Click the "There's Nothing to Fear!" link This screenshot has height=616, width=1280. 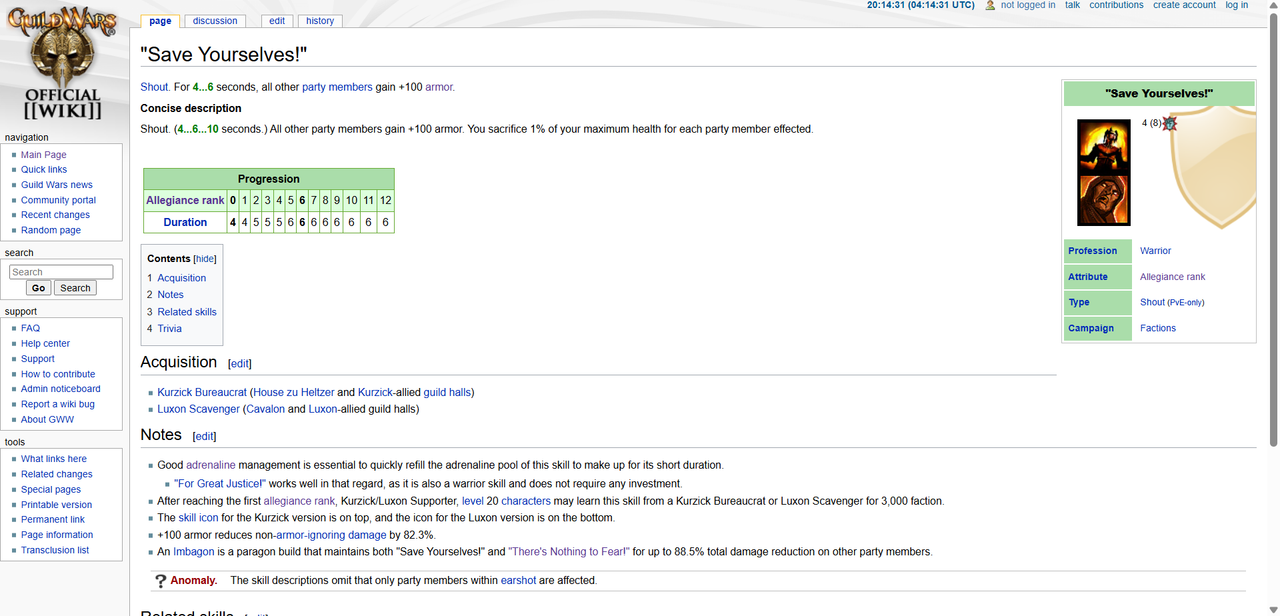point(569,552)
